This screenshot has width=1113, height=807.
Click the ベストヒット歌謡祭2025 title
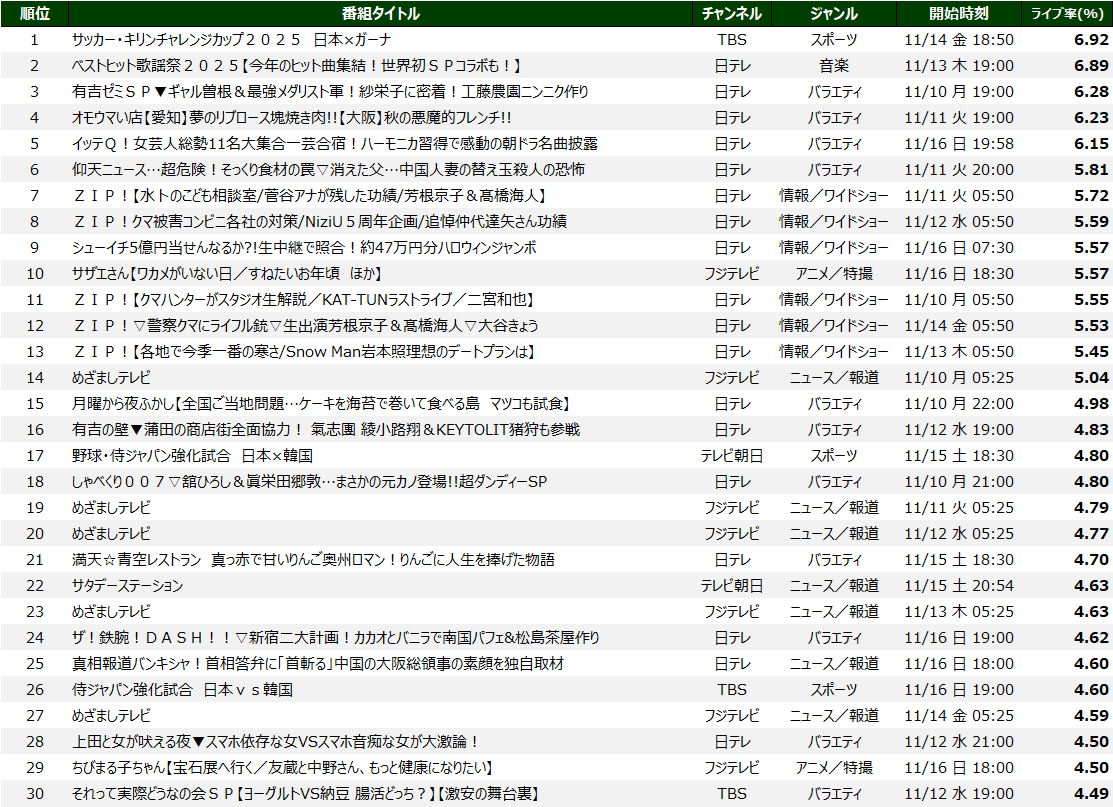(x=297, y=65)
